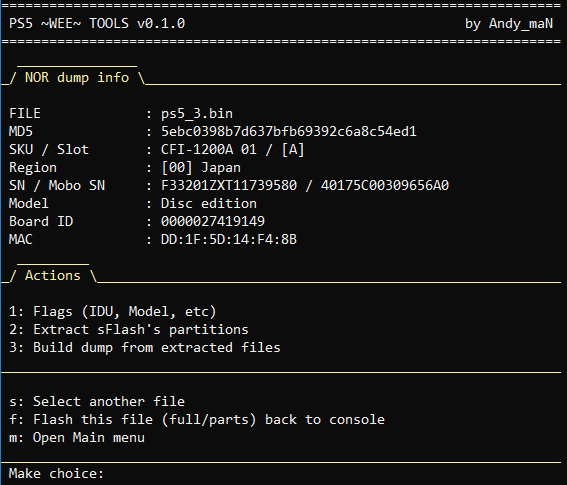Click the MAC address DD:1F:5D:14:F4:8B
The height and width of the screenshot is (485, 567).
click(229, 239)
